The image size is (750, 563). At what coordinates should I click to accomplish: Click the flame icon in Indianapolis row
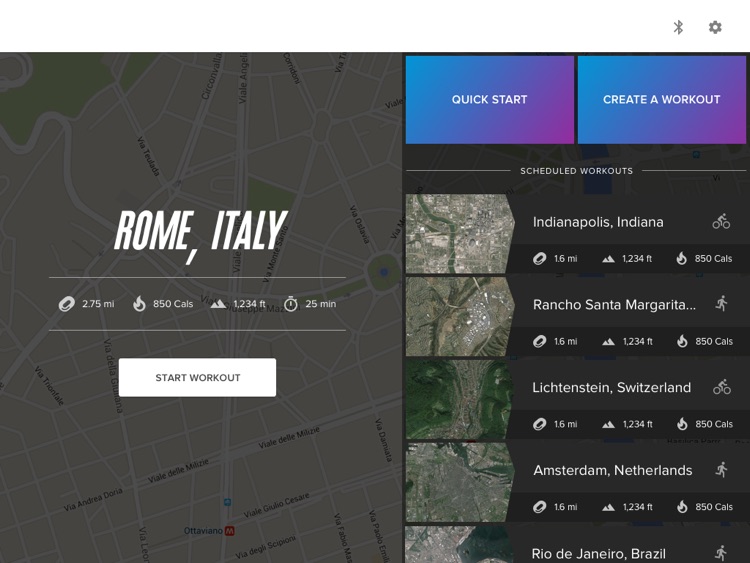pyautogui.click(x=682, y=258)
